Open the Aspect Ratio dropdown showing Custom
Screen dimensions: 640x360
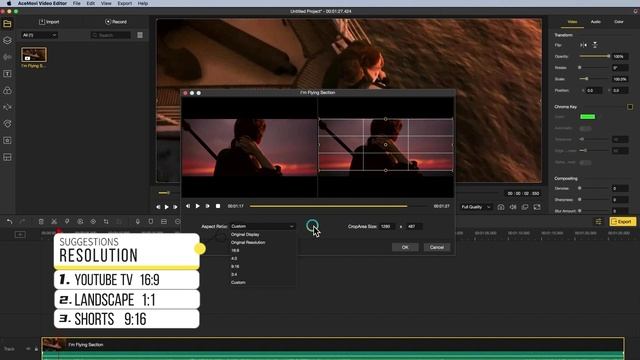coord(262,226)
